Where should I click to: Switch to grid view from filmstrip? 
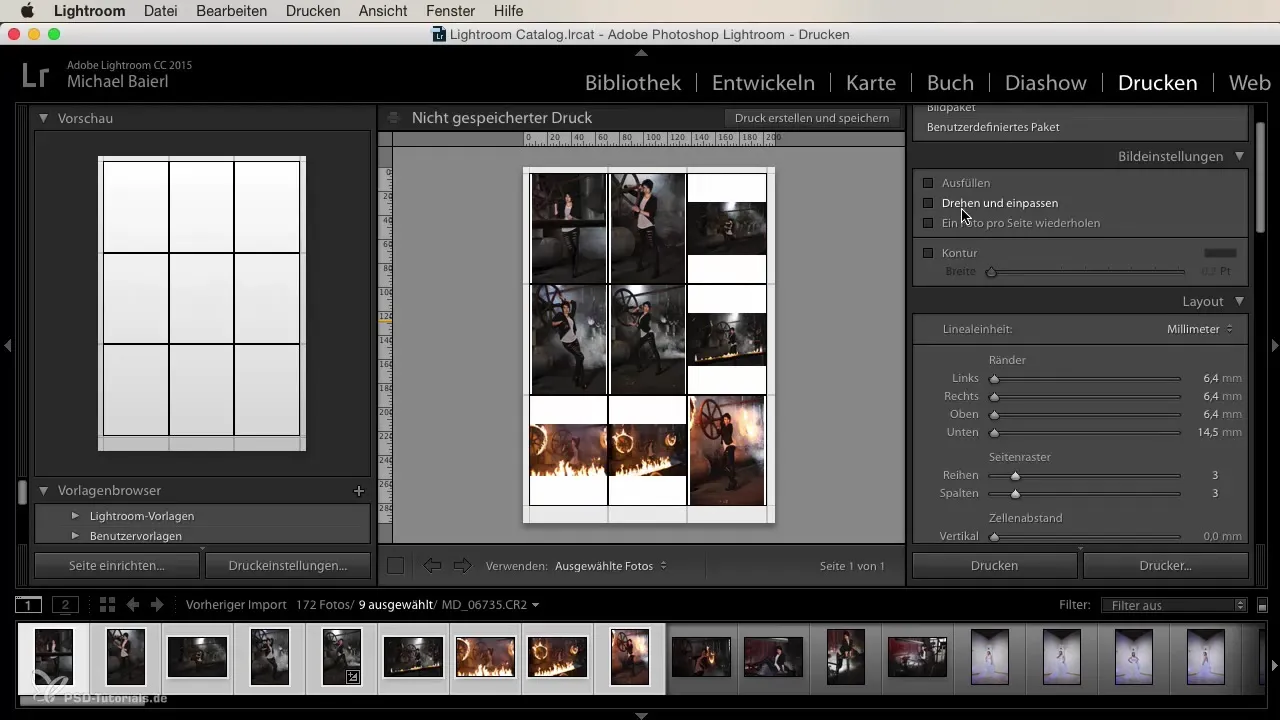point(107,605)
